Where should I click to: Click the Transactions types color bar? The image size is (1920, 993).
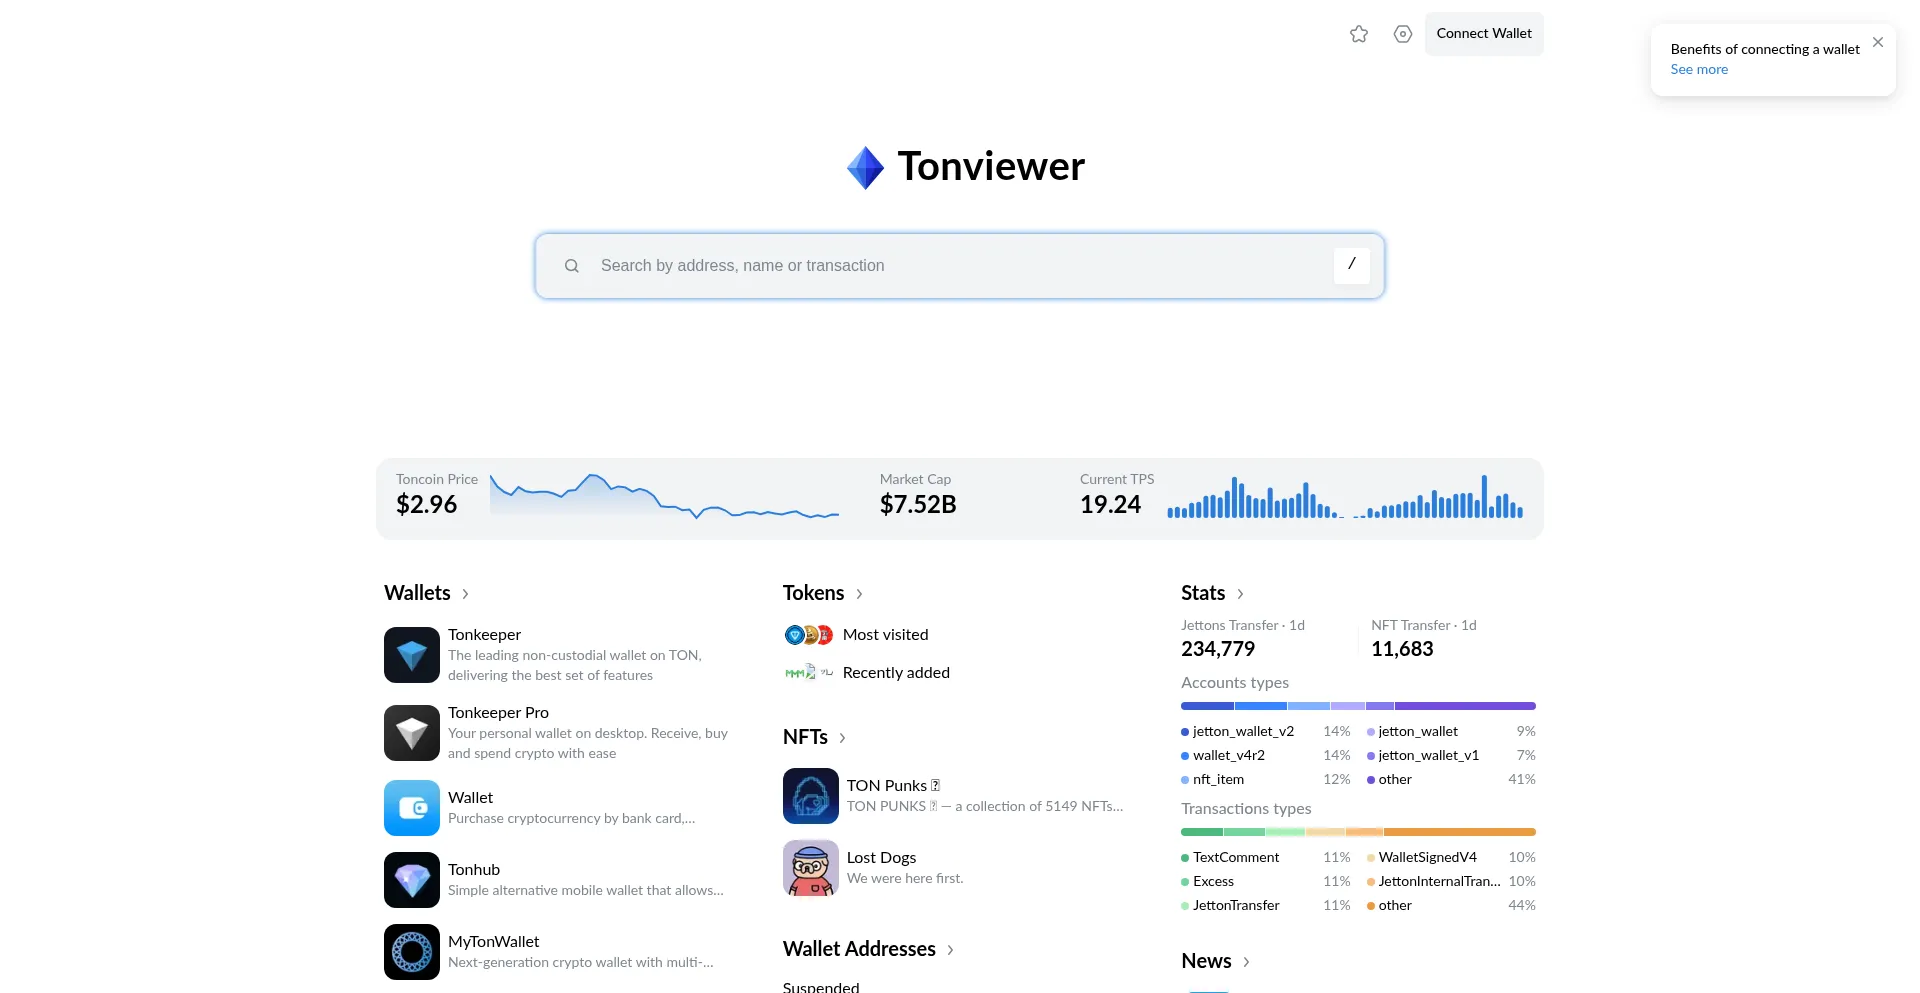pyautogui.click(x=1358, y=832)
